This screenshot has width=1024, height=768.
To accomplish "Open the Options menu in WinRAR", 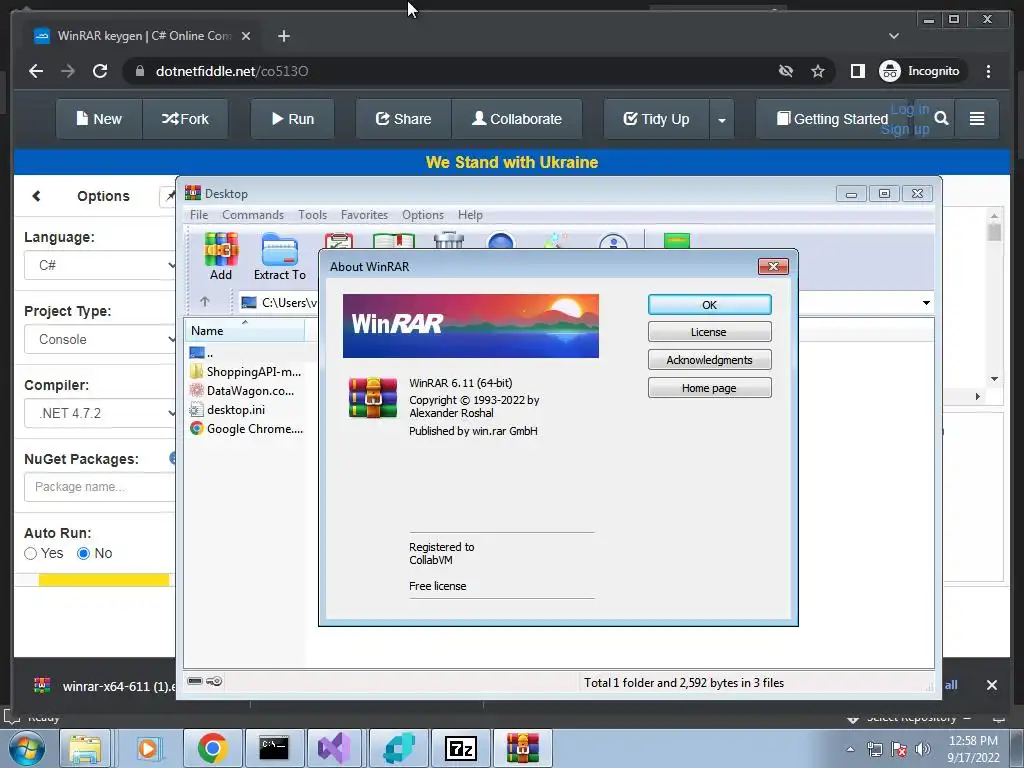I will [423, 215].
